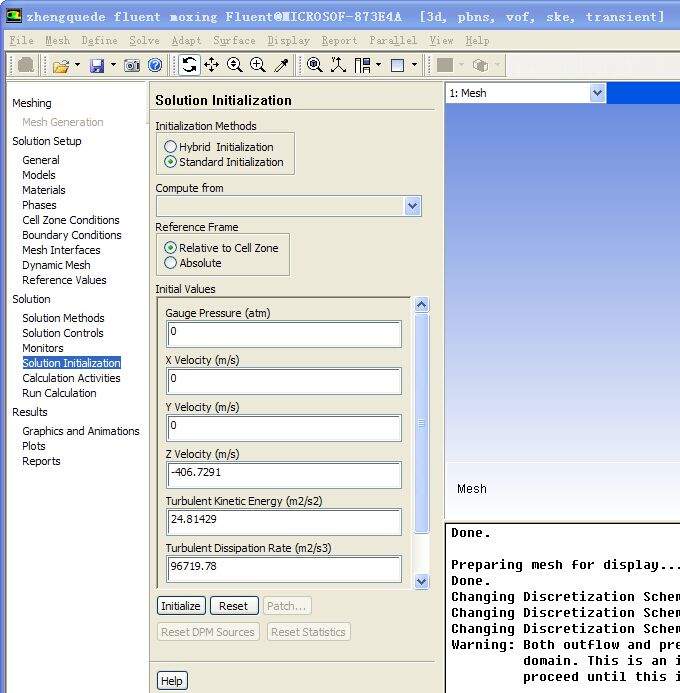Open Solution Methods task page

pos(63,318)
